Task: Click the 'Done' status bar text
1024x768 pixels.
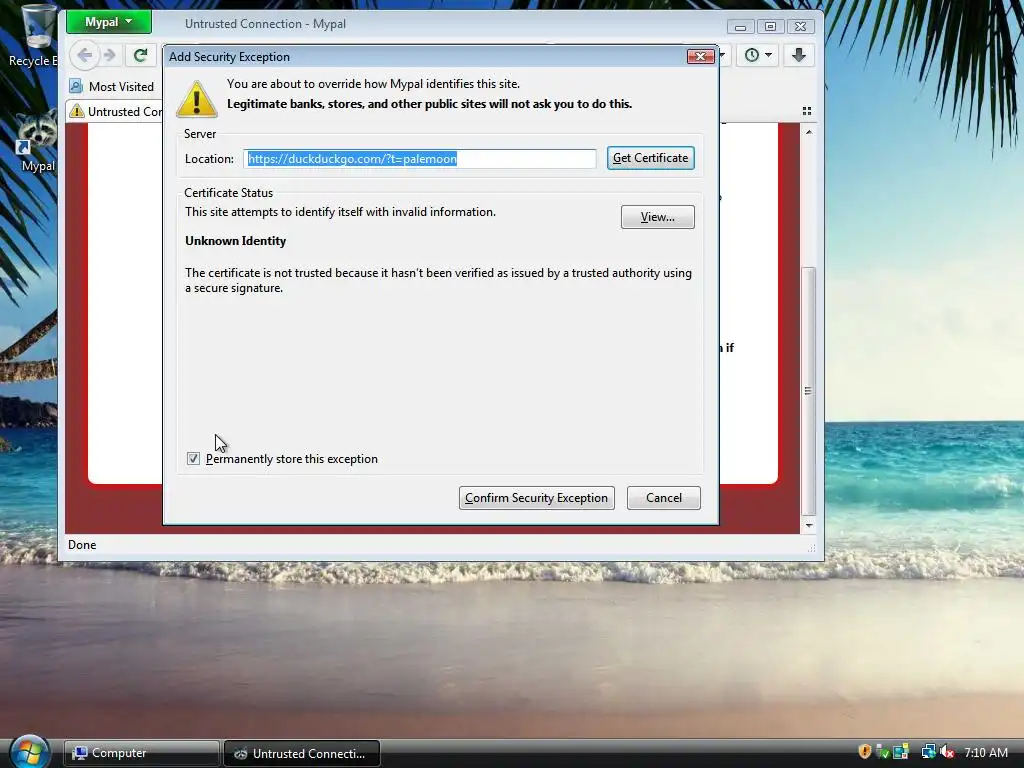Action: (82, 545)
